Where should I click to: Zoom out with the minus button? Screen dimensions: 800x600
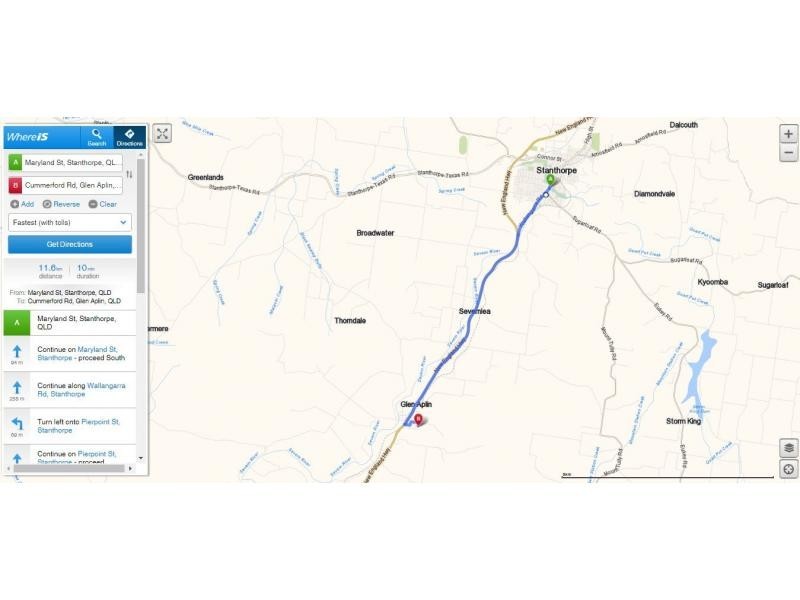click(788, 153)
